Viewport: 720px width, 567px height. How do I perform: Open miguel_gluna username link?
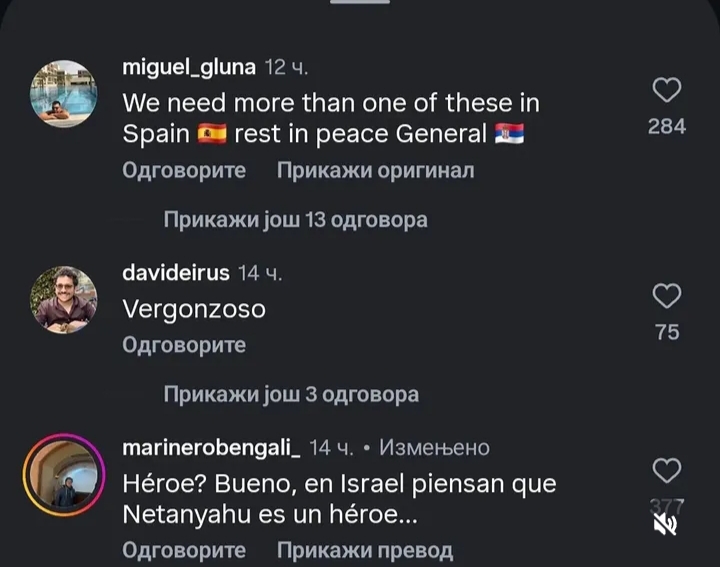(x=189, y=67)
